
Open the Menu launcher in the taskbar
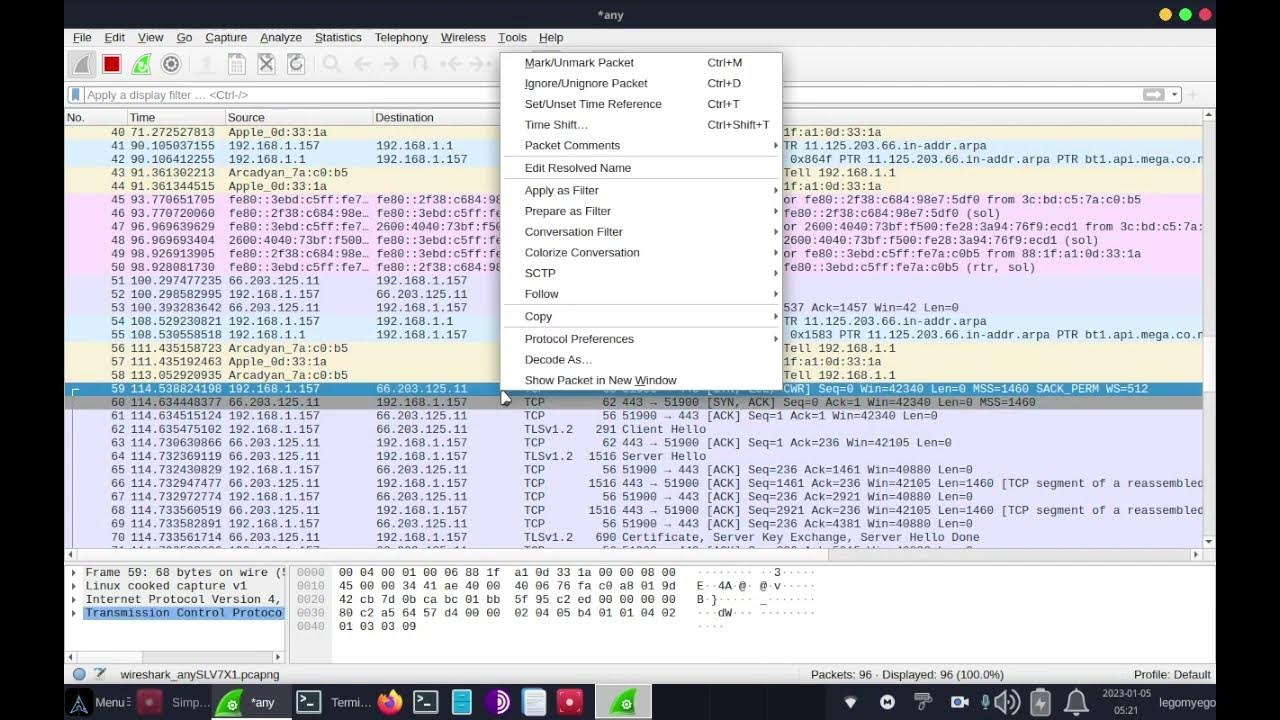[x=97, y=702]
